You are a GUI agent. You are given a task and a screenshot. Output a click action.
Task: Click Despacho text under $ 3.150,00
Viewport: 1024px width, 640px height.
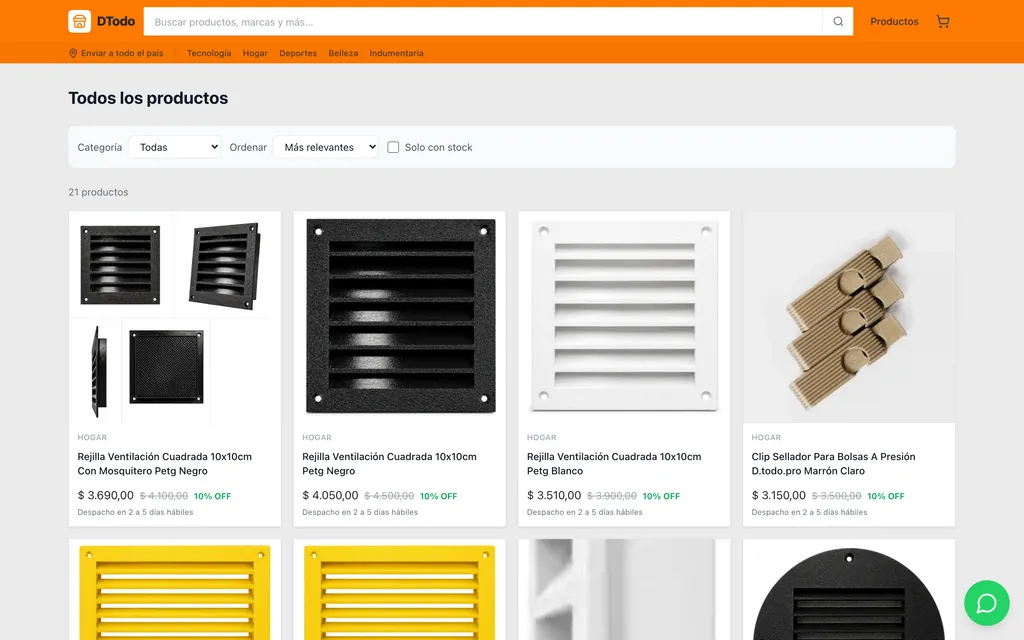(x=809, y=512)
